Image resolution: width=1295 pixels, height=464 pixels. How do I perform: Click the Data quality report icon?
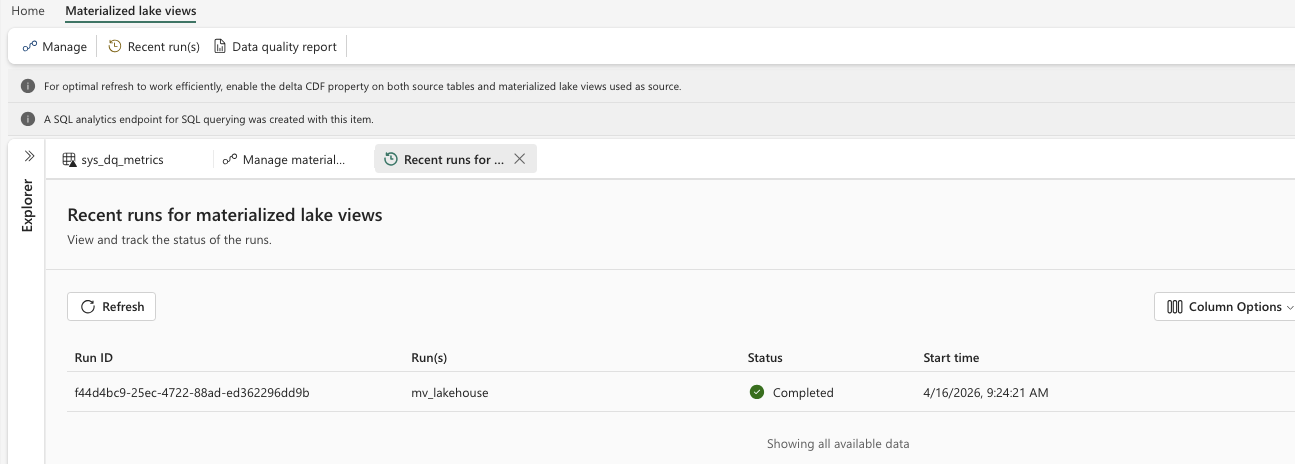220,47
